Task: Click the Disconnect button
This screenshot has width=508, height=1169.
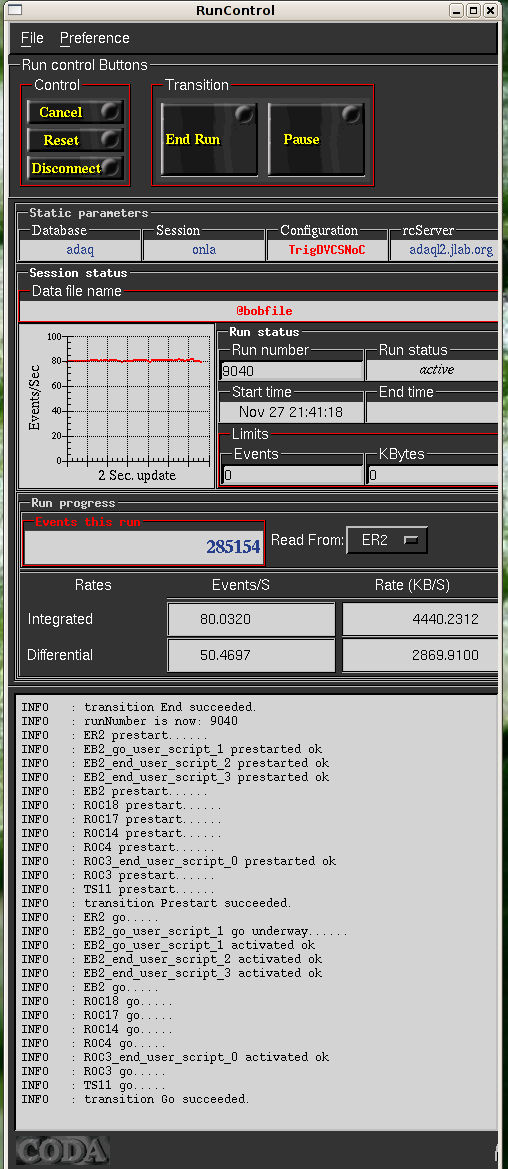Action: click(75, 168)
